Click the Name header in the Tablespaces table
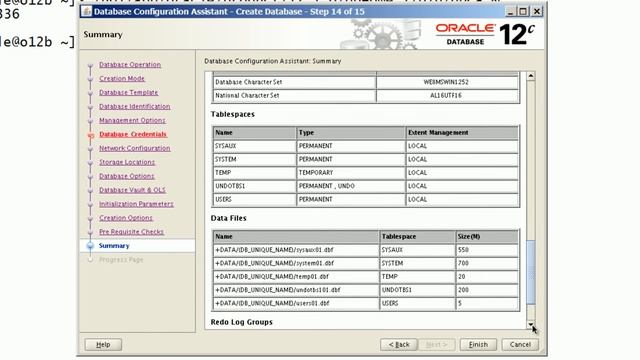This screenshot has width=640, height=360. coord(254,133)
